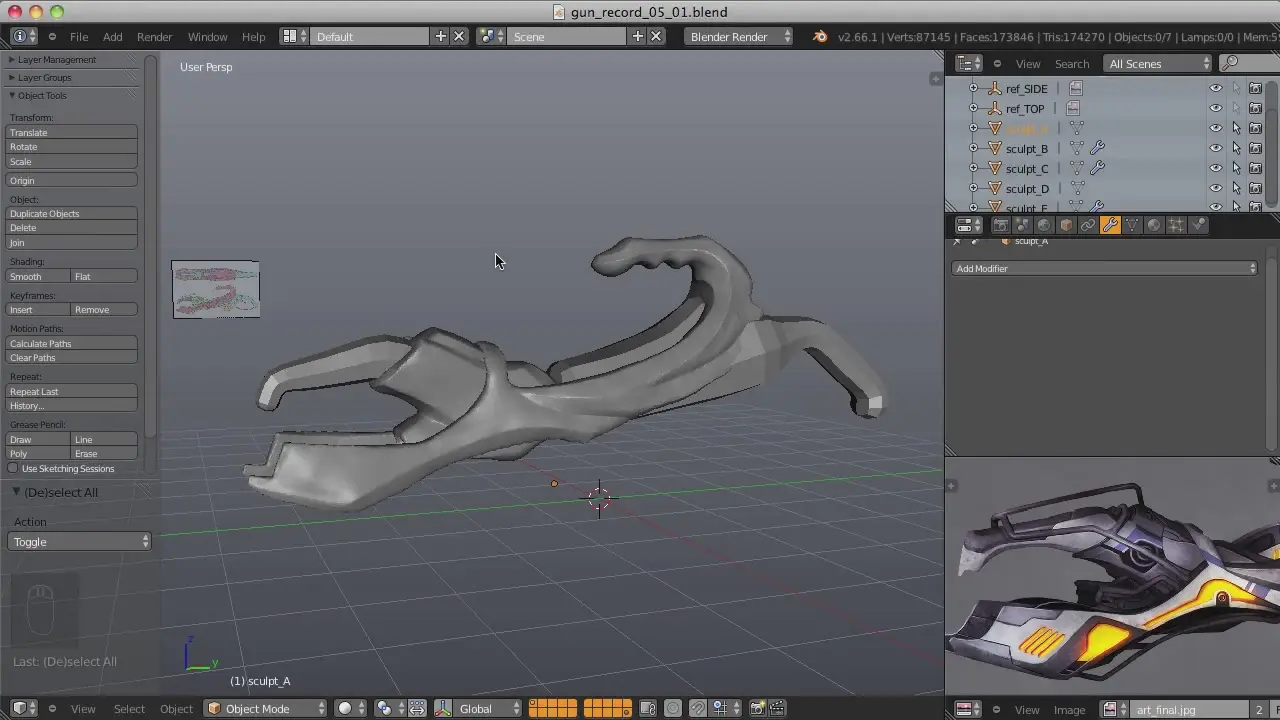1280x720 pixels.
Task: Click the OpenGL render image camera icon
Action: (757, 708)
